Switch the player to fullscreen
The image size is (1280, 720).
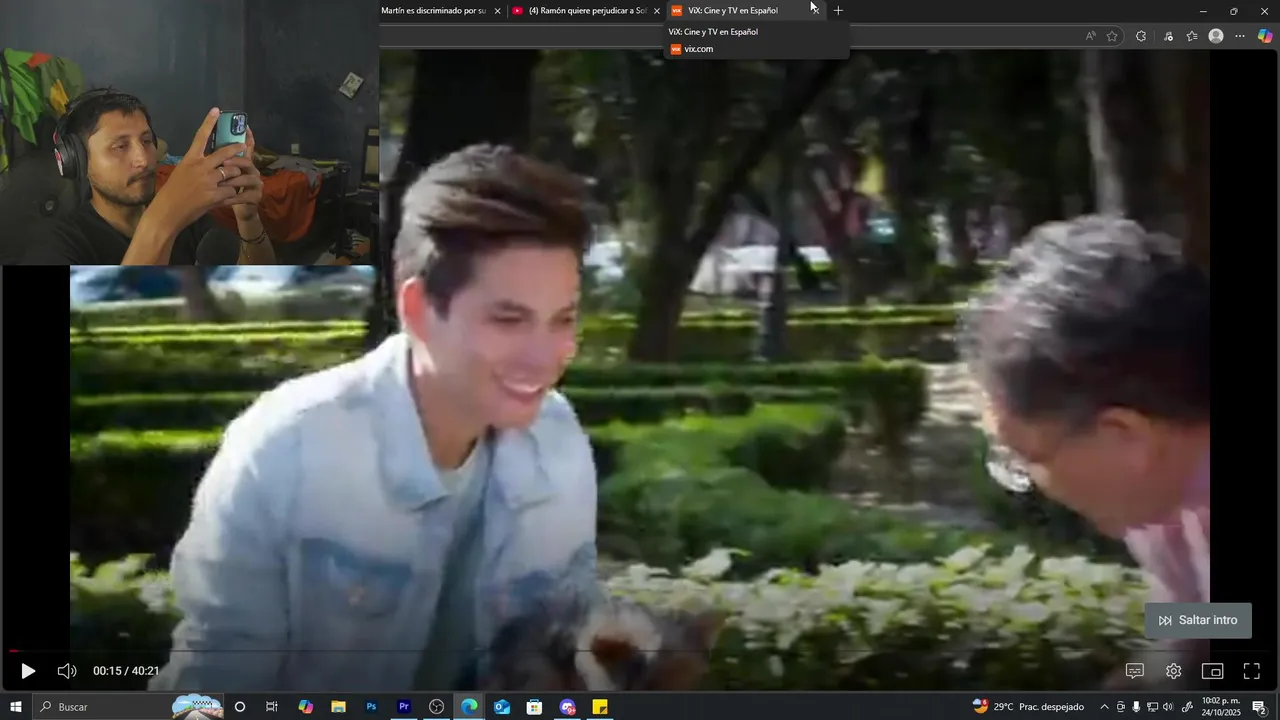pyautogui.click(x=1251, y=671)
